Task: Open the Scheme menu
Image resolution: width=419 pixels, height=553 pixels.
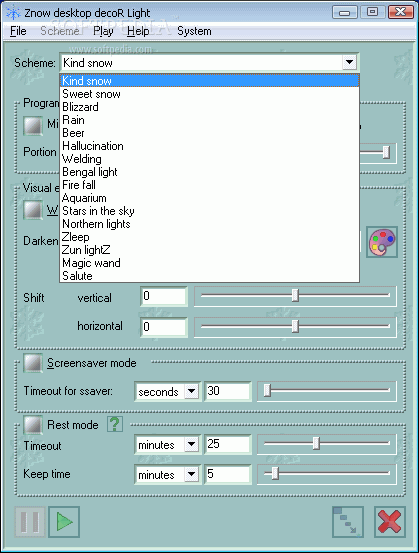Action: pos(60,31)
